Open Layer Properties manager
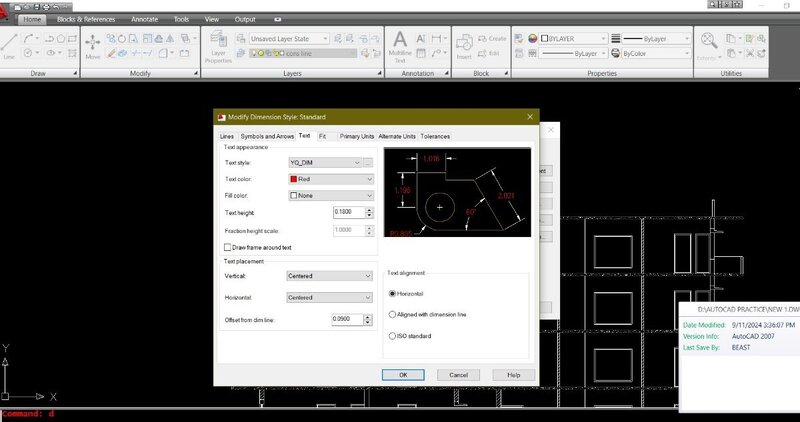The image size is (800, 422). pos(218,44)
